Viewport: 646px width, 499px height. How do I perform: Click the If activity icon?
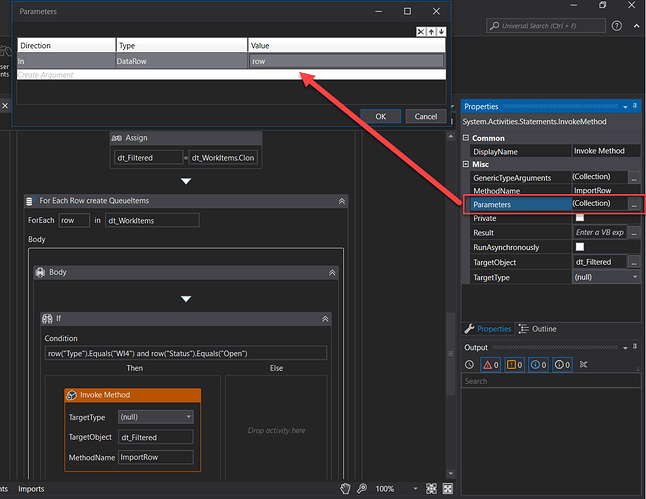(x=47, y=319)
